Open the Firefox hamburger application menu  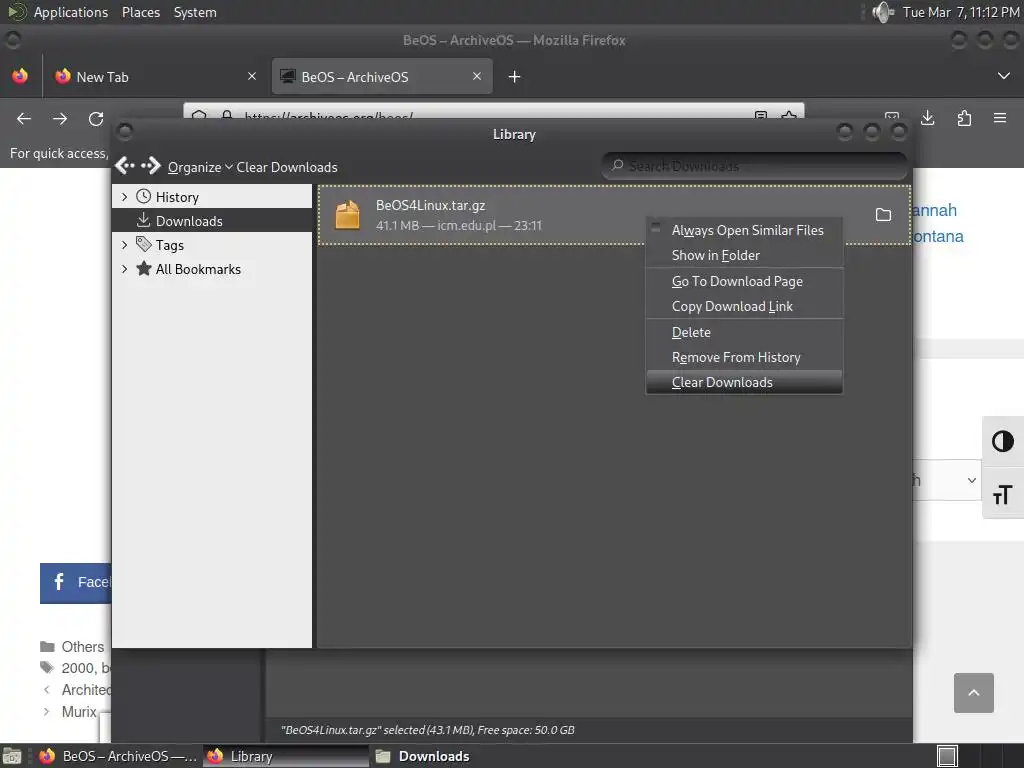[x=1000, y=118]
